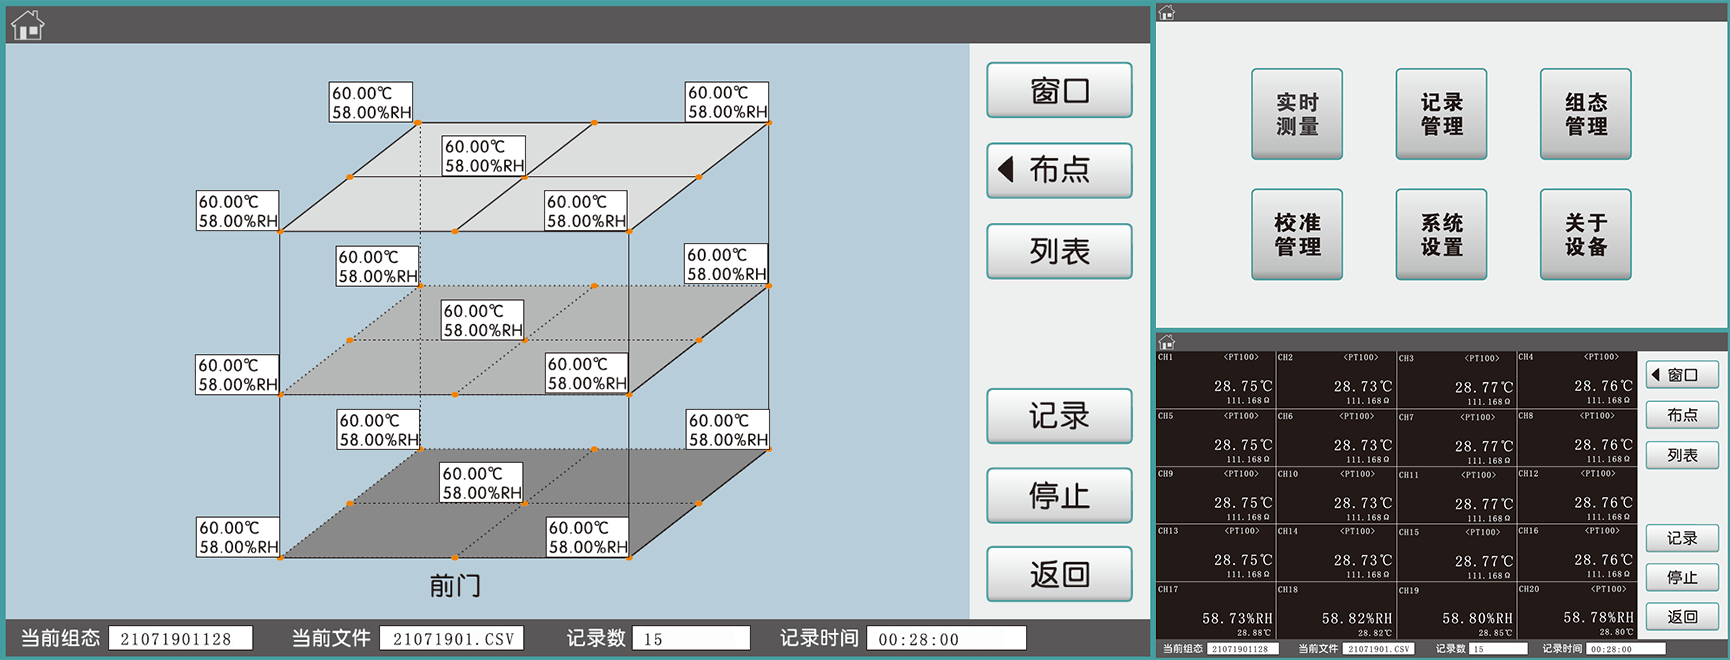The image size is (1730, 660).
Task: Open the 实时测量 menu tile
Action: click(1297, 114)
